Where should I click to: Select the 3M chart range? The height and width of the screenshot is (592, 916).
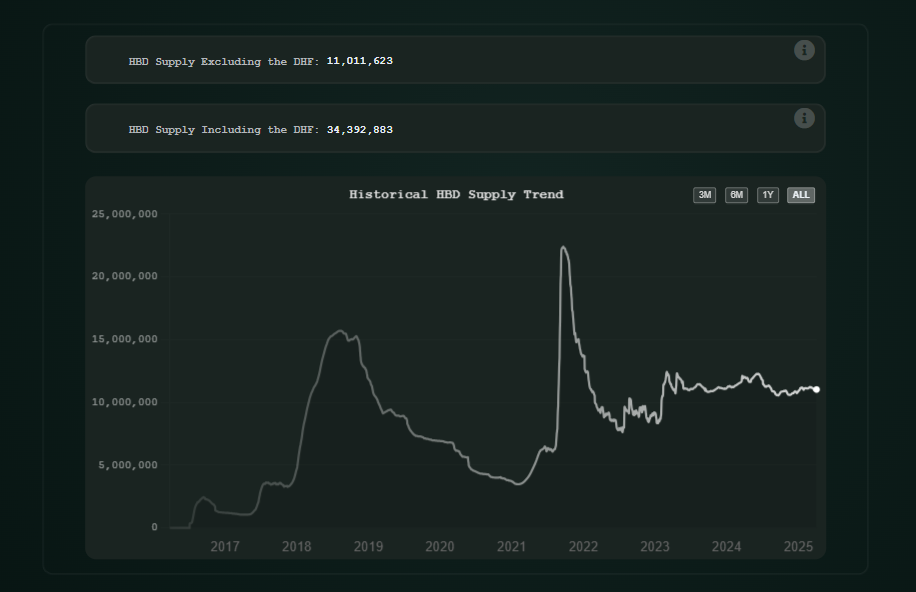(705, 195)
